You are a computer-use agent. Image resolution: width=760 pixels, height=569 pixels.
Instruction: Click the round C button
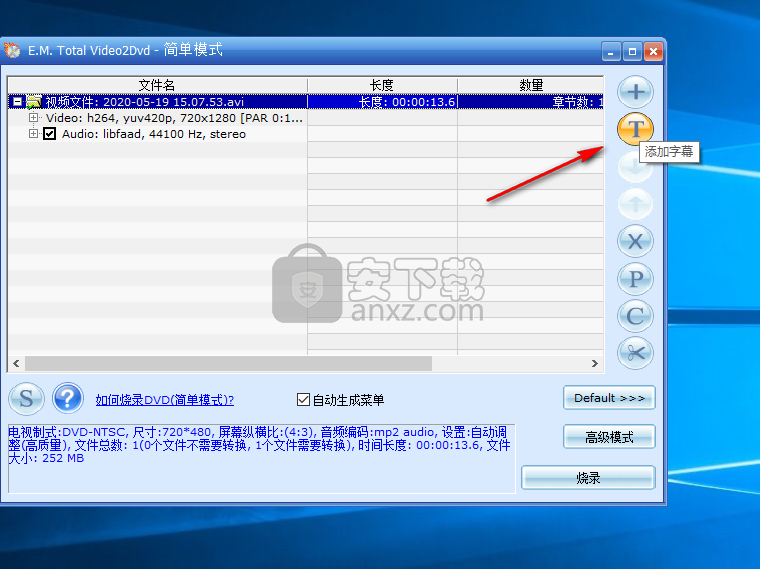click(635, 316)
